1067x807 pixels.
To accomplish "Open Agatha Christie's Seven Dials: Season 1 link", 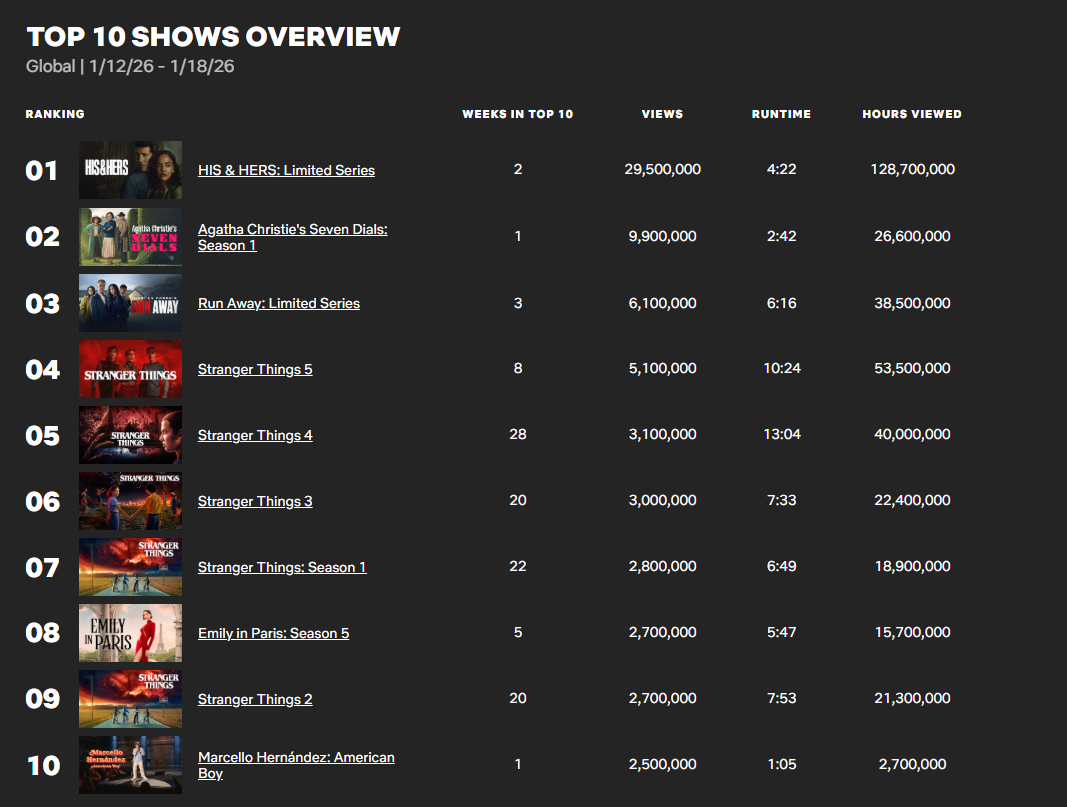I will pyautogui.click(x=293, y=237).
